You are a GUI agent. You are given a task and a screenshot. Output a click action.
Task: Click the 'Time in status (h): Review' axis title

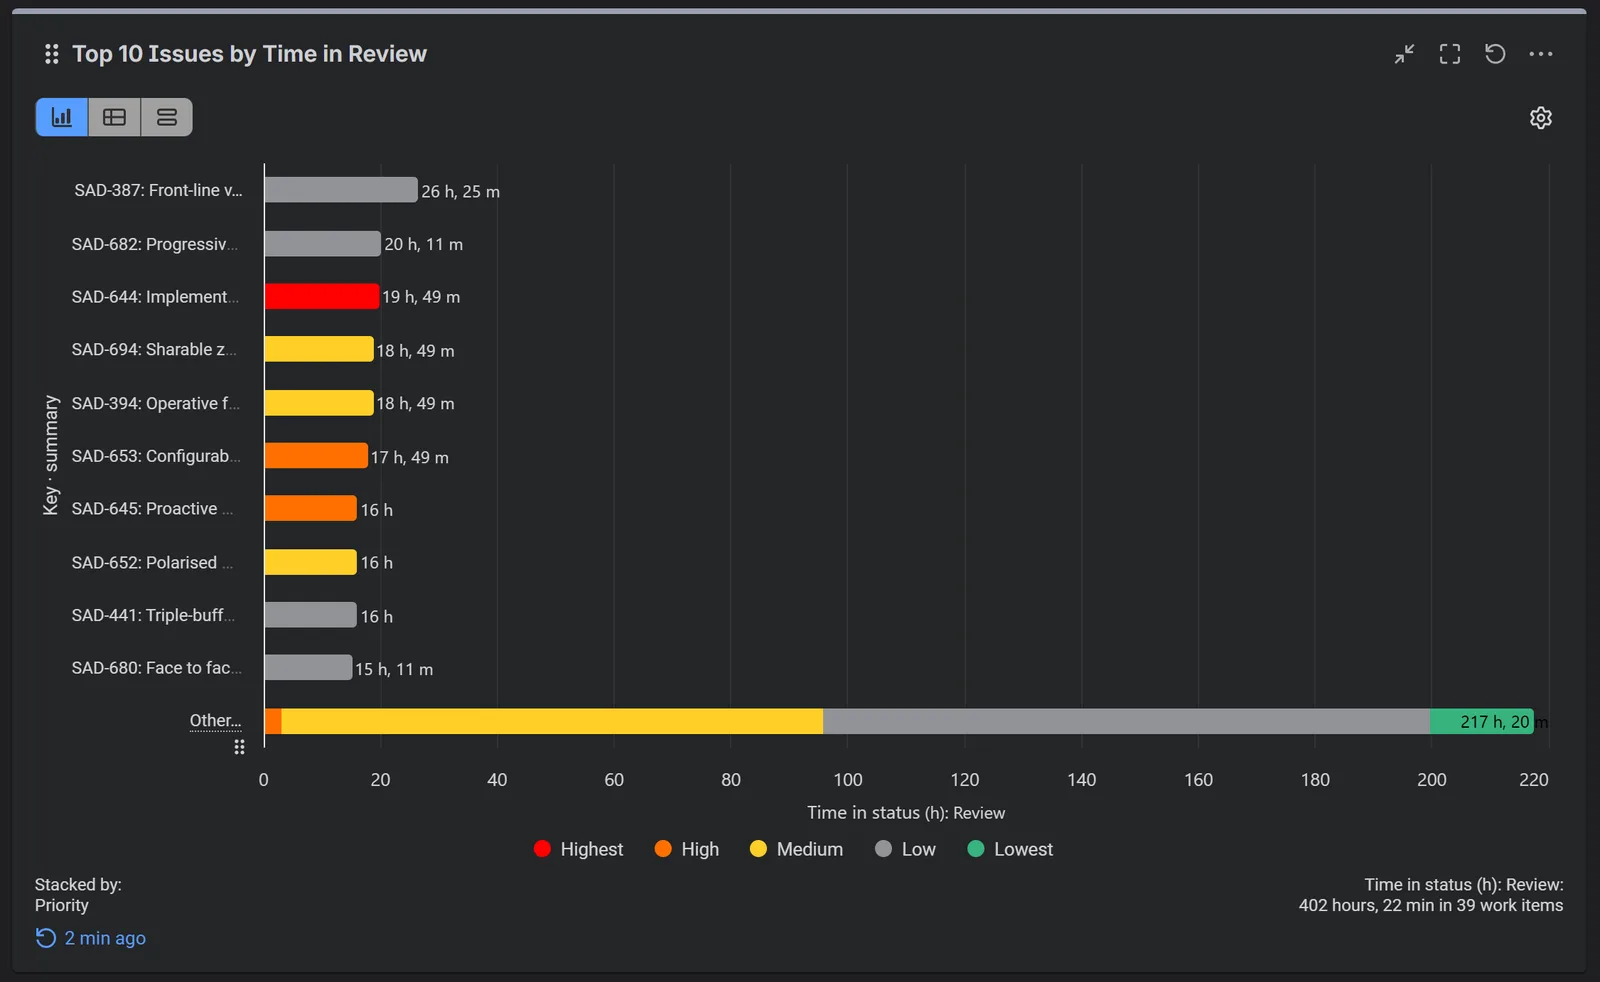tap(906, 813)
